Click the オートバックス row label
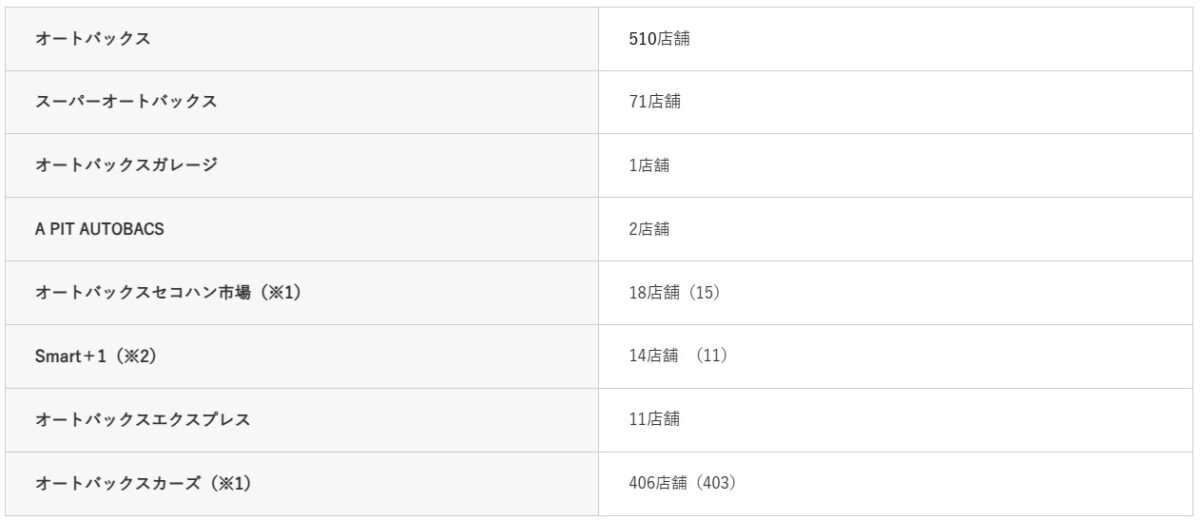The width and height of the screenshot is (1200, 520). 93,39
